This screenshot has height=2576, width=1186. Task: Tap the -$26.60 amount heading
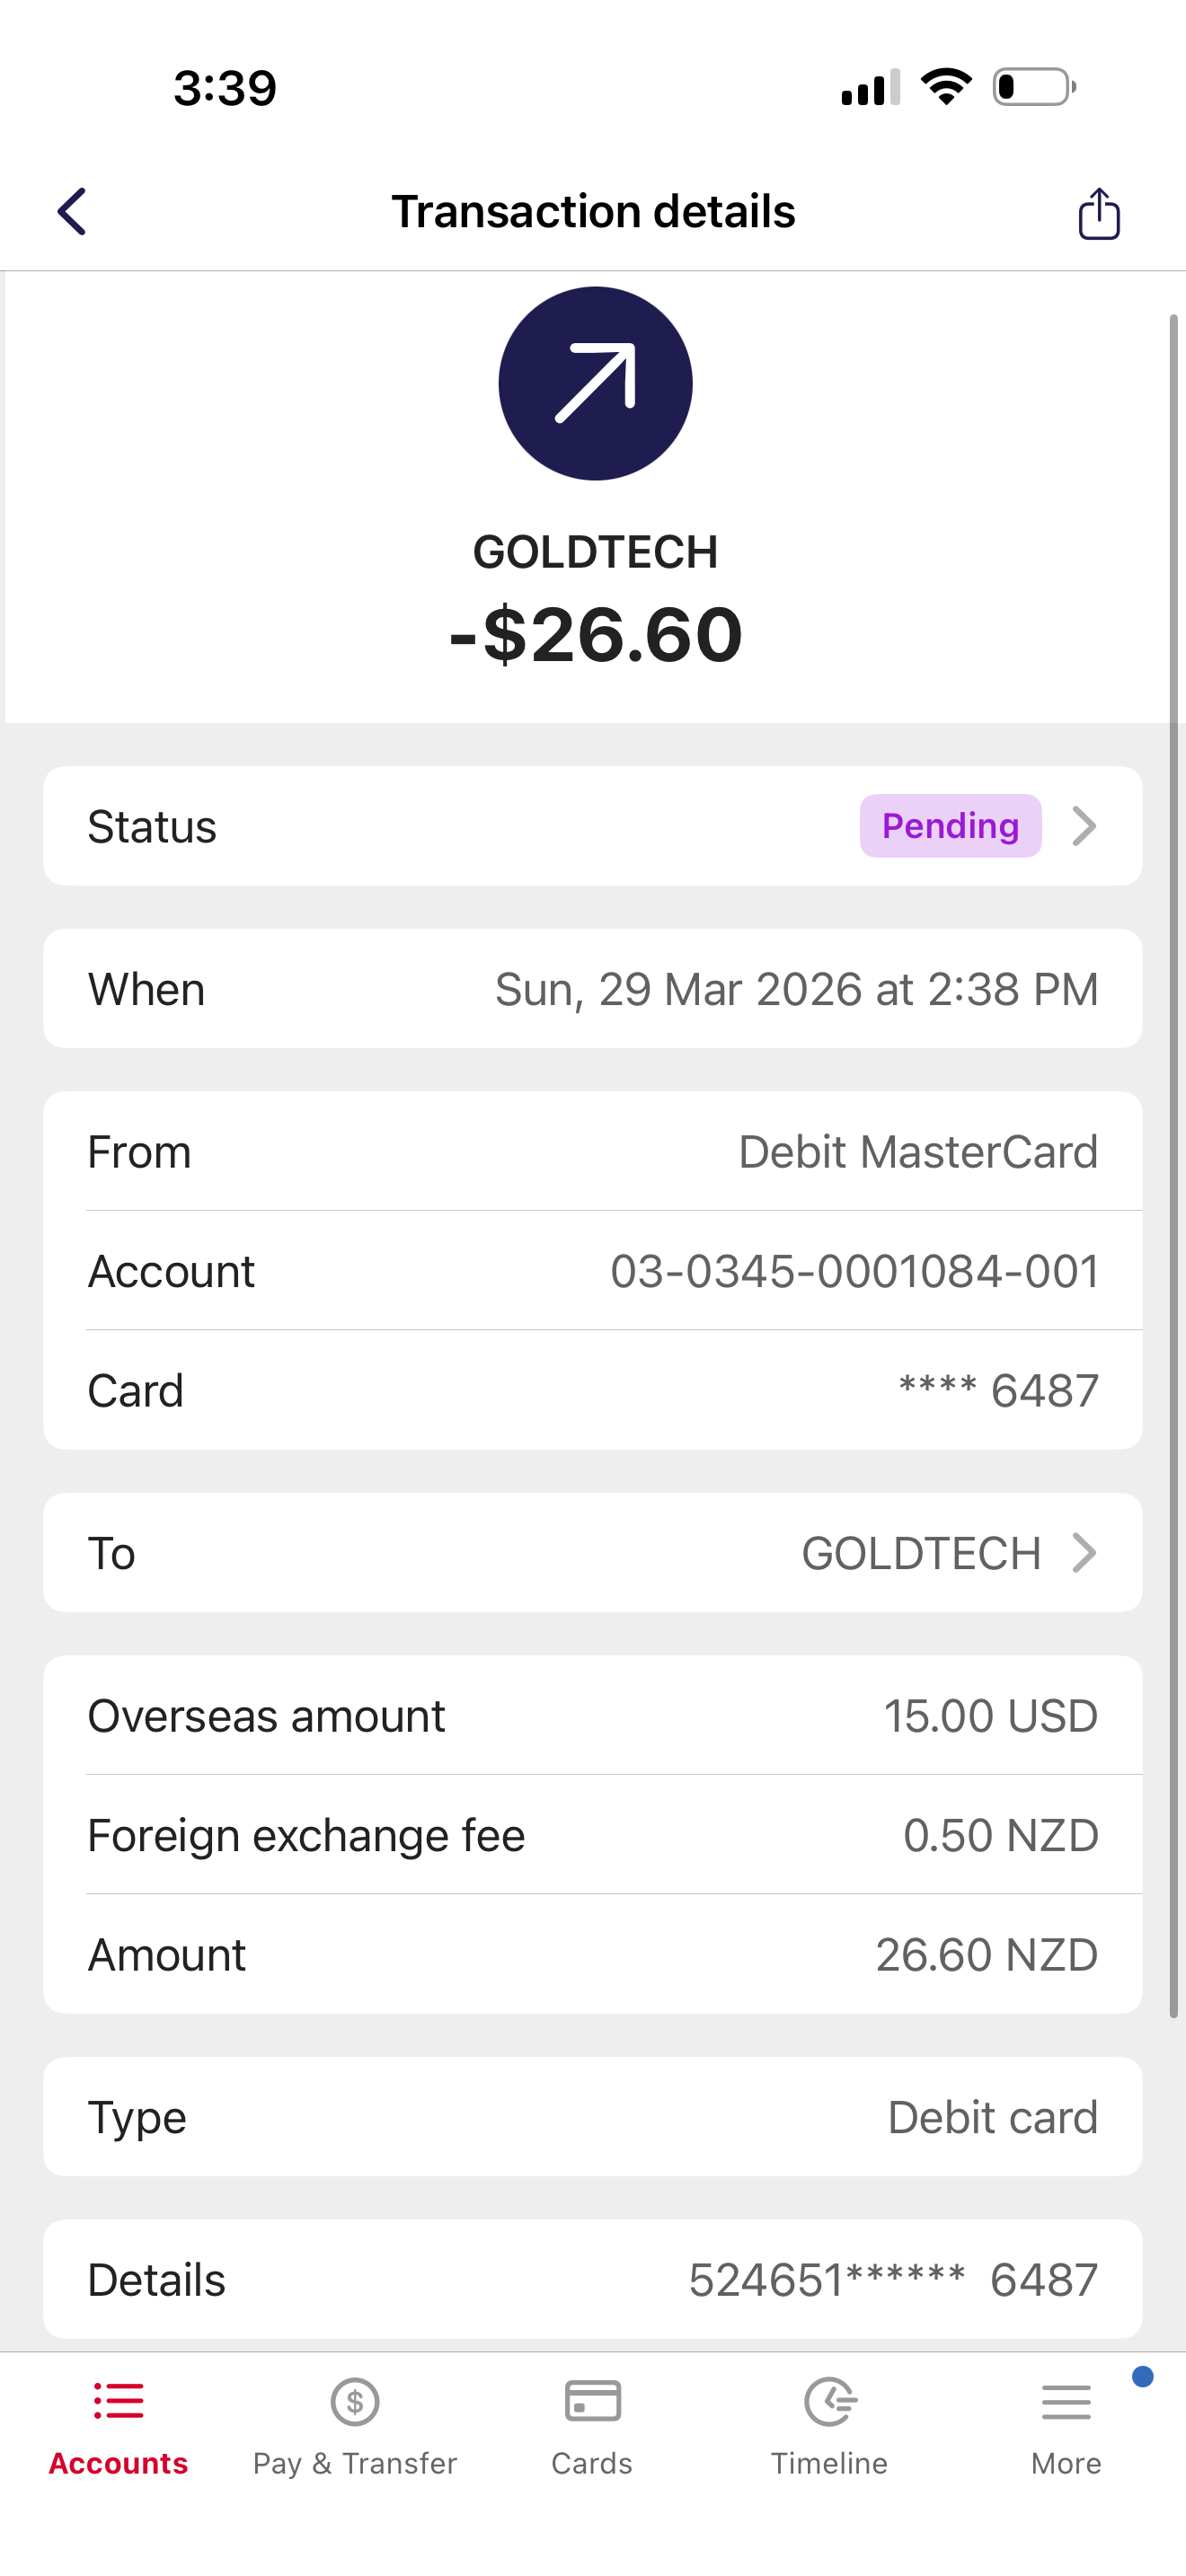[x=595, y=635]
